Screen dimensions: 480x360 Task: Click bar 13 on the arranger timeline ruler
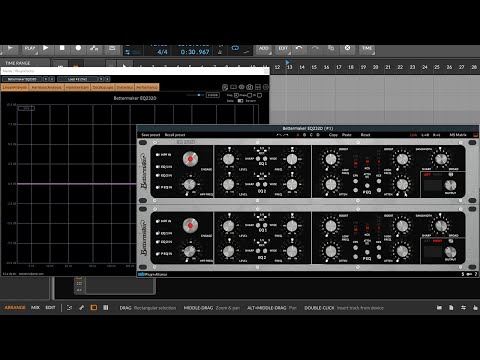pyautogui.click(x=289, y=67)
